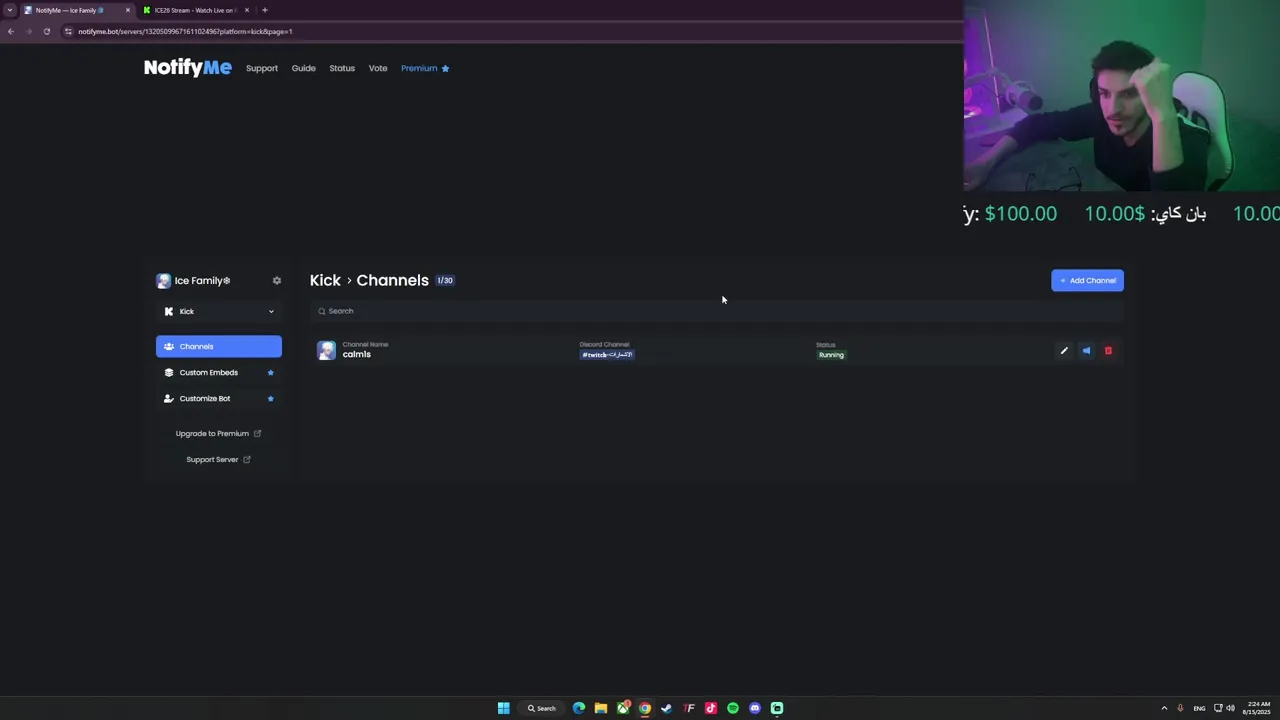Click the #twitch Discord channel tag
The height and width of the screenshot is (720, 1280).
[607, 355]
